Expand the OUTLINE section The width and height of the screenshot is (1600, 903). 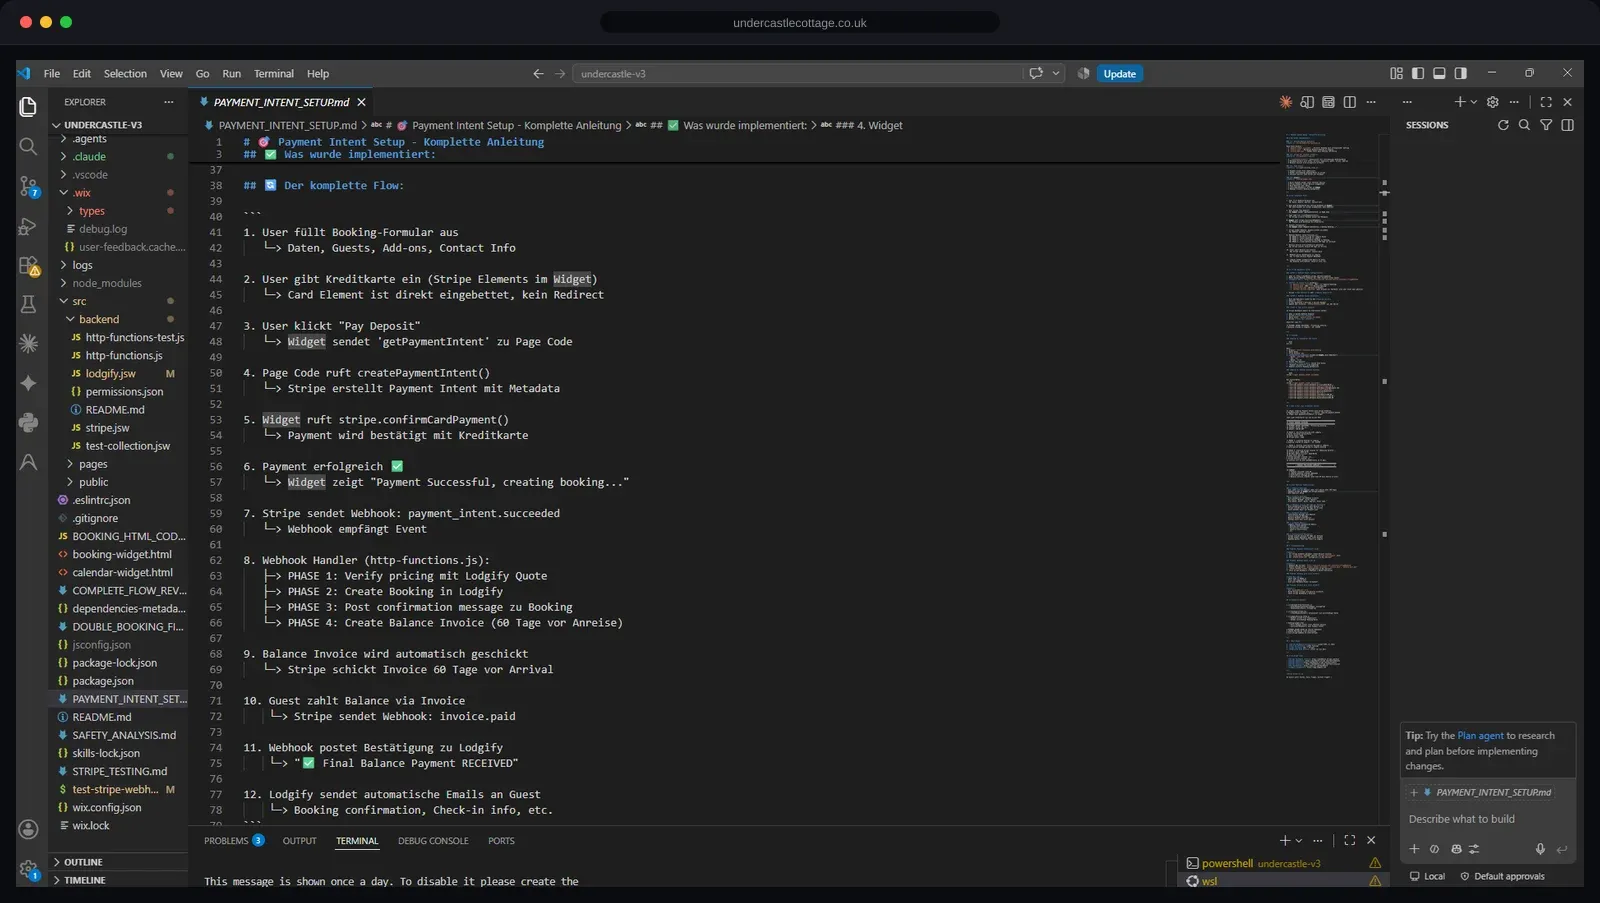[120, 862]
